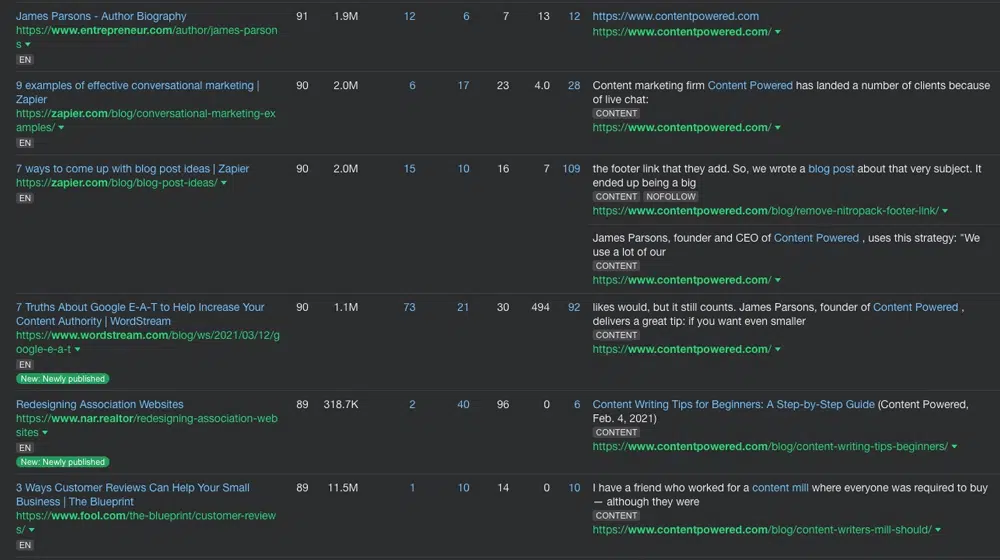The width and height of the screenshot is (1000, 560).
Task: Open 9 examples of effective conversational marketing
Action: click(x=137, y=92)
